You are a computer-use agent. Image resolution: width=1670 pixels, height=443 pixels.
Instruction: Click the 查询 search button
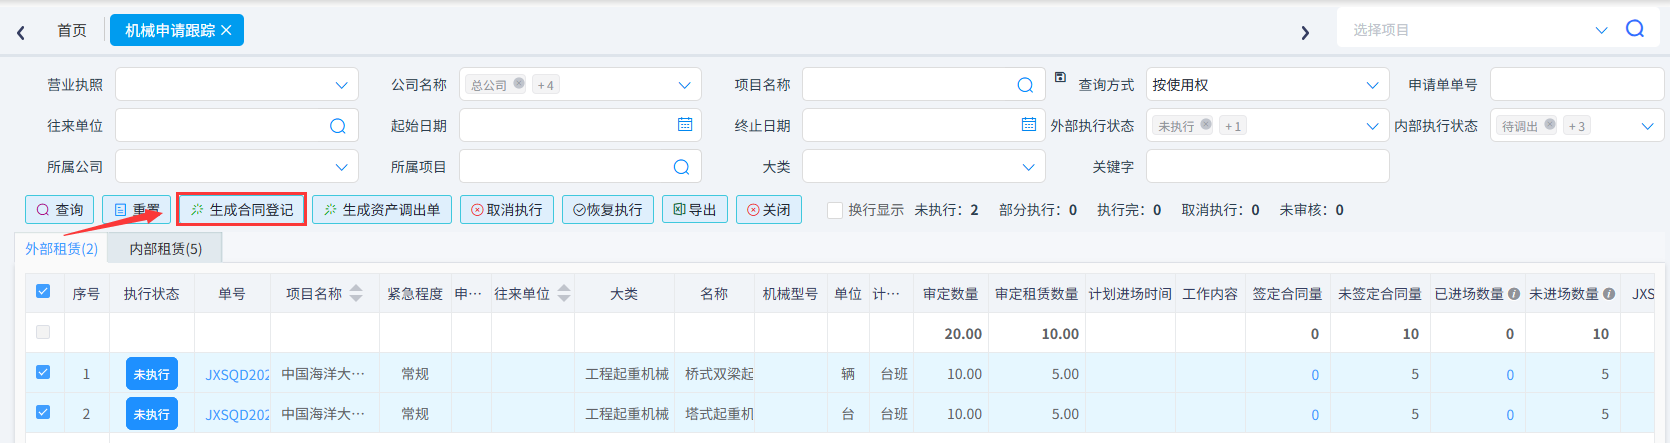[x=60, y=210]
